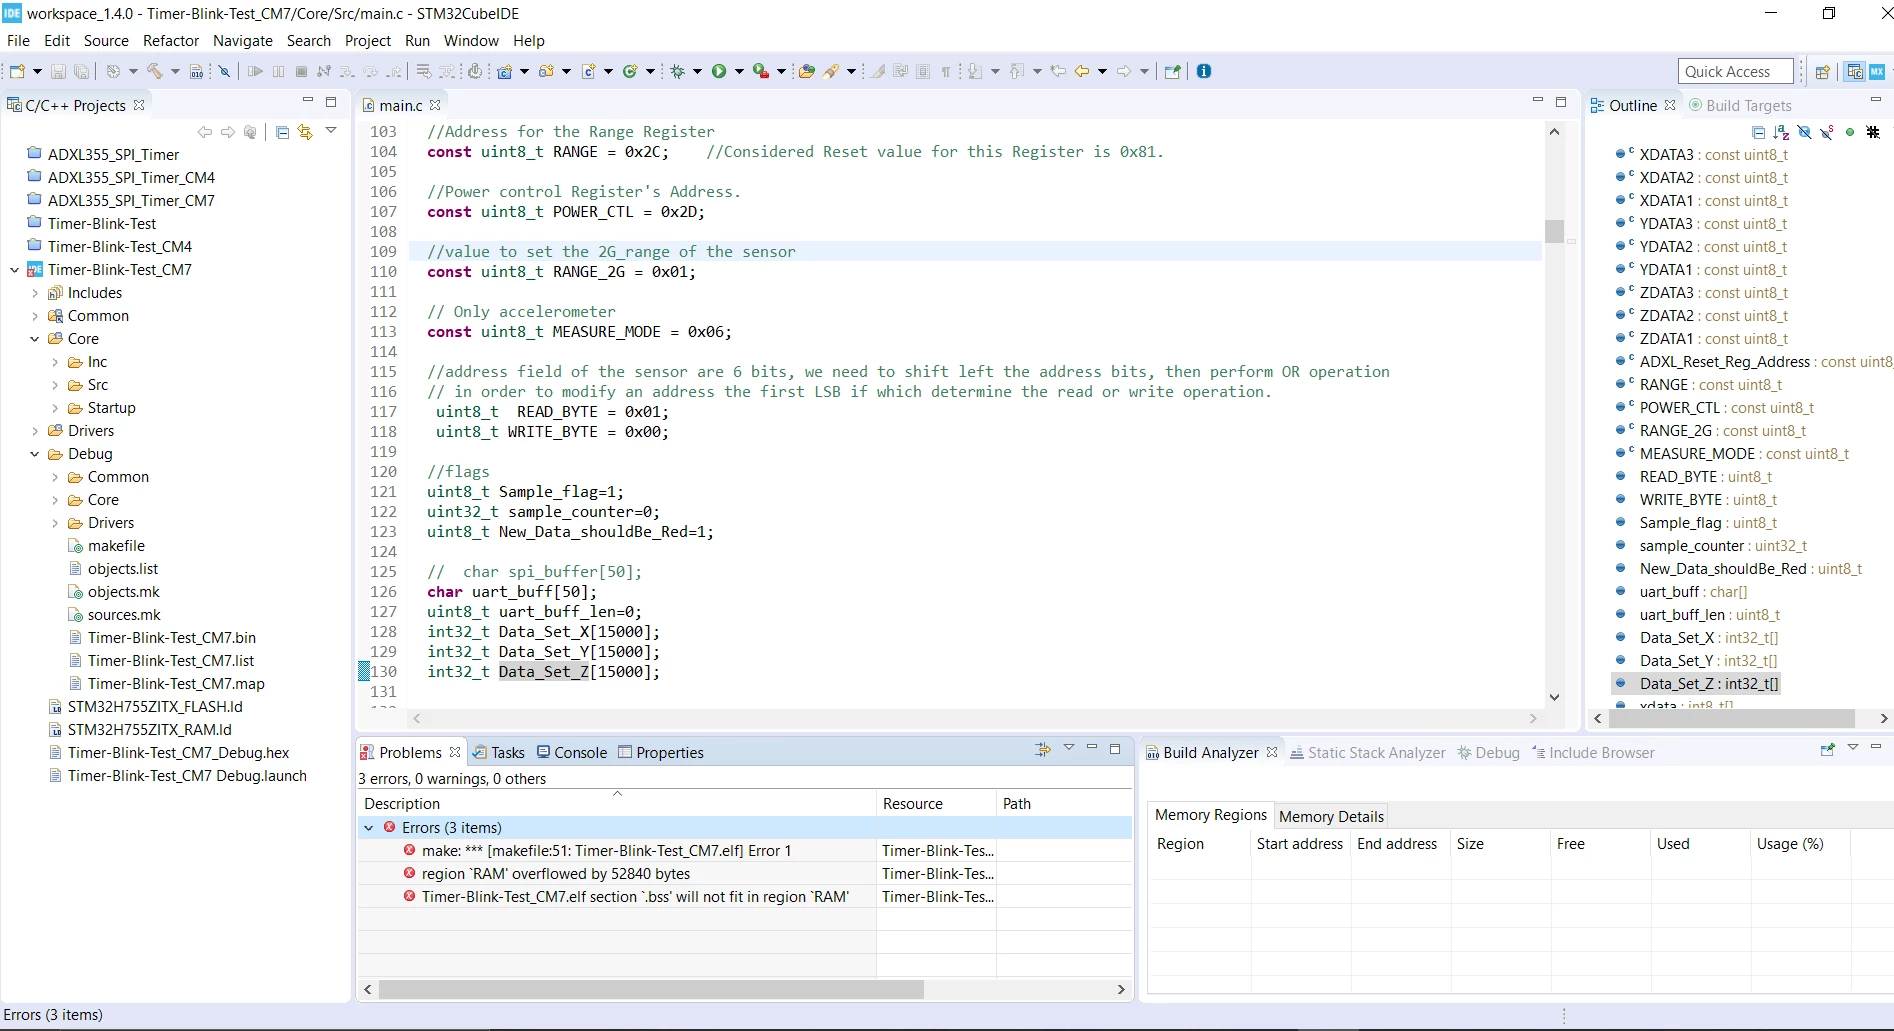Close the Problems tab
The height and width of the screenshot is (1031, 1894).
[455, 752]
